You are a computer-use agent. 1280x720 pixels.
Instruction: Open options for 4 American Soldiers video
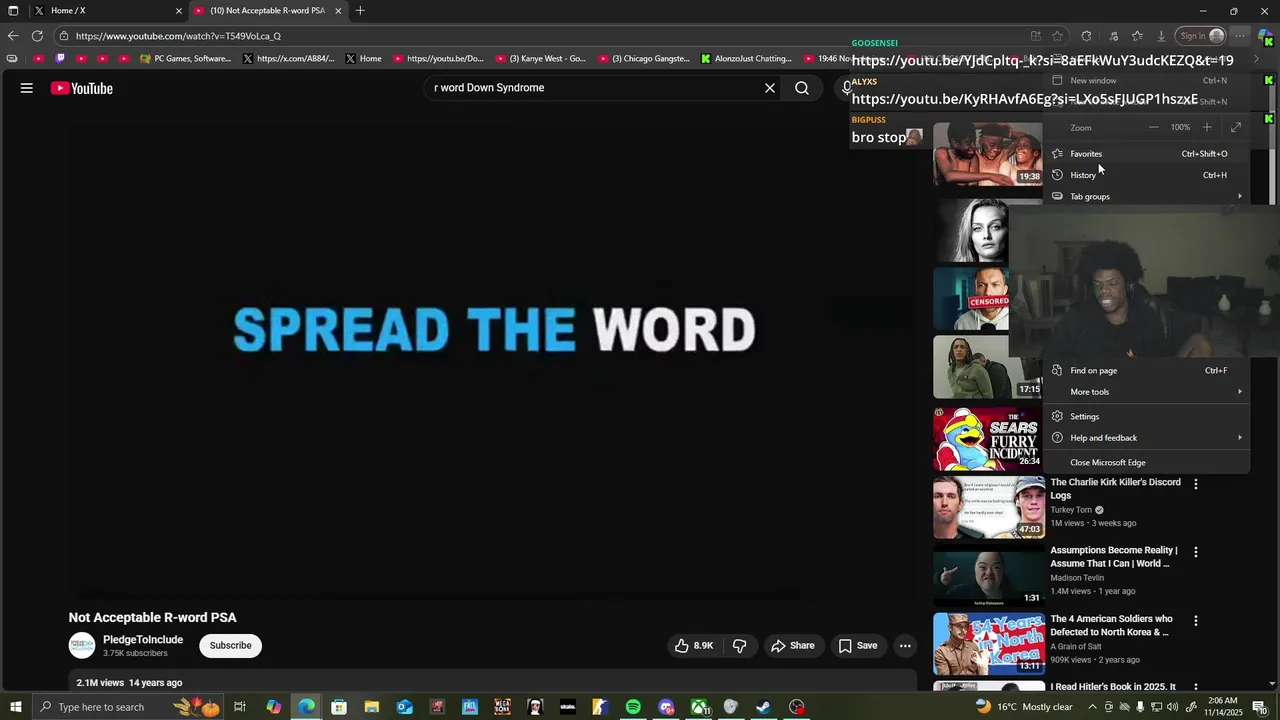click(x=1196, y=621)
